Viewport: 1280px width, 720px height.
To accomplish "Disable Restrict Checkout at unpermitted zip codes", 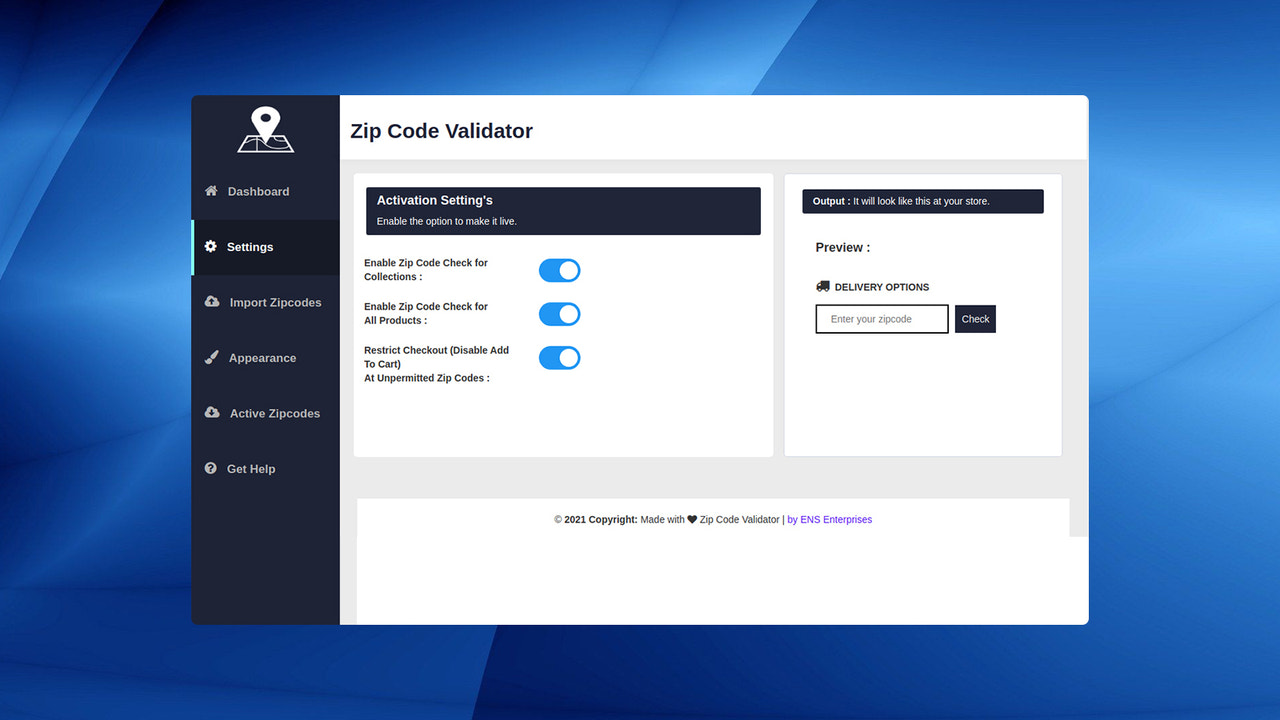I will point(559,357).
